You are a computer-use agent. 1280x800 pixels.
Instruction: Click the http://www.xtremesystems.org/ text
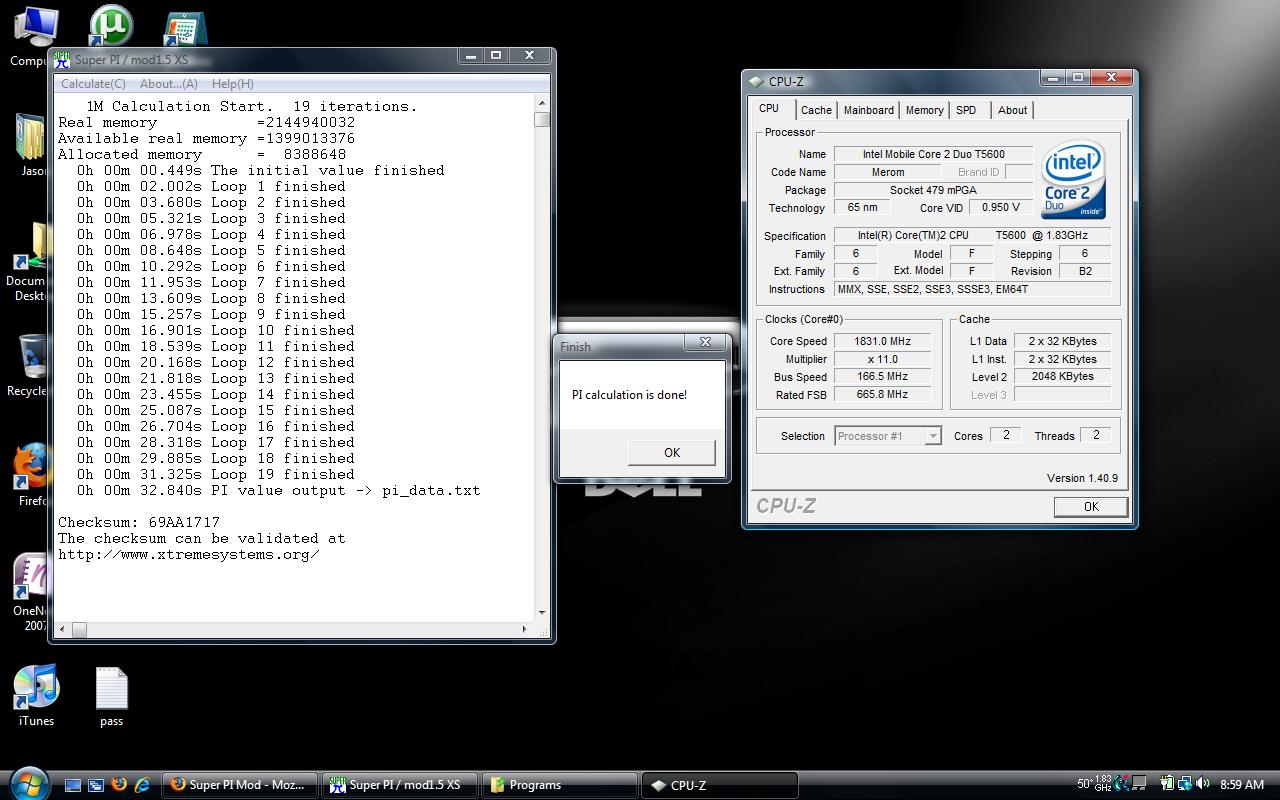(x=189, y=554)
